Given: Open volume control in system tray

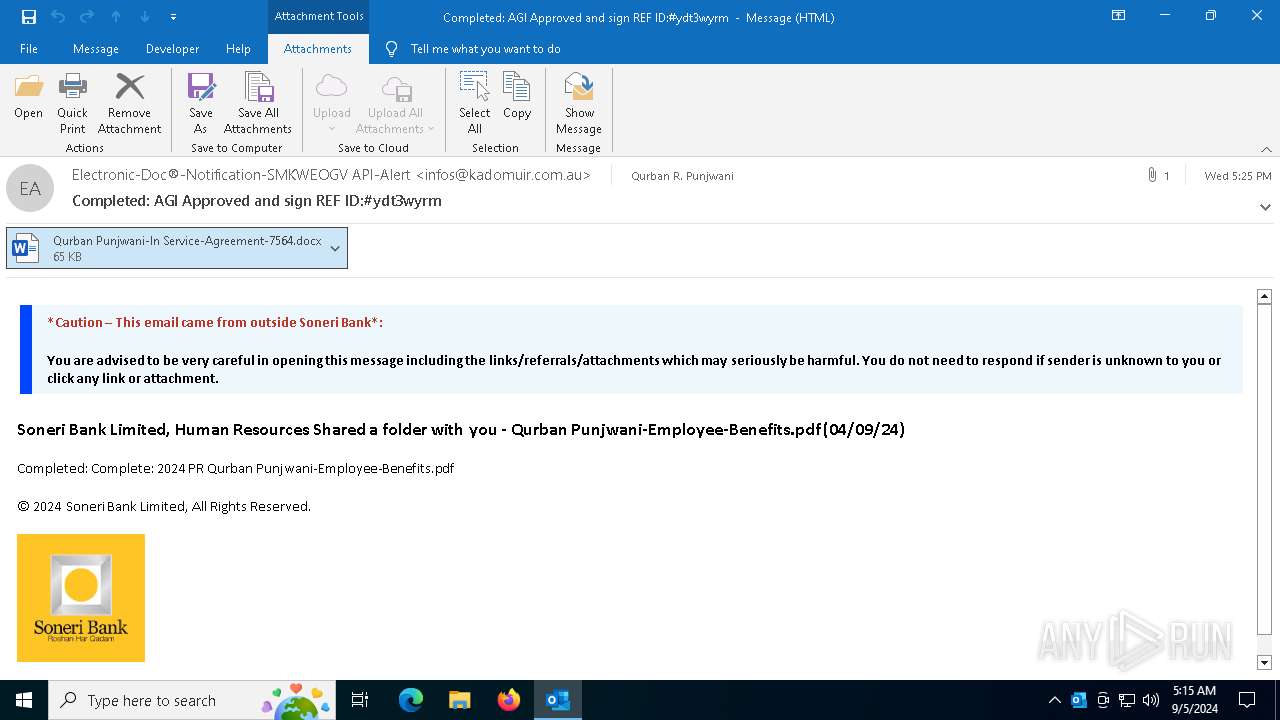Looking at the screenshot, I should [x=1151, y=700].
